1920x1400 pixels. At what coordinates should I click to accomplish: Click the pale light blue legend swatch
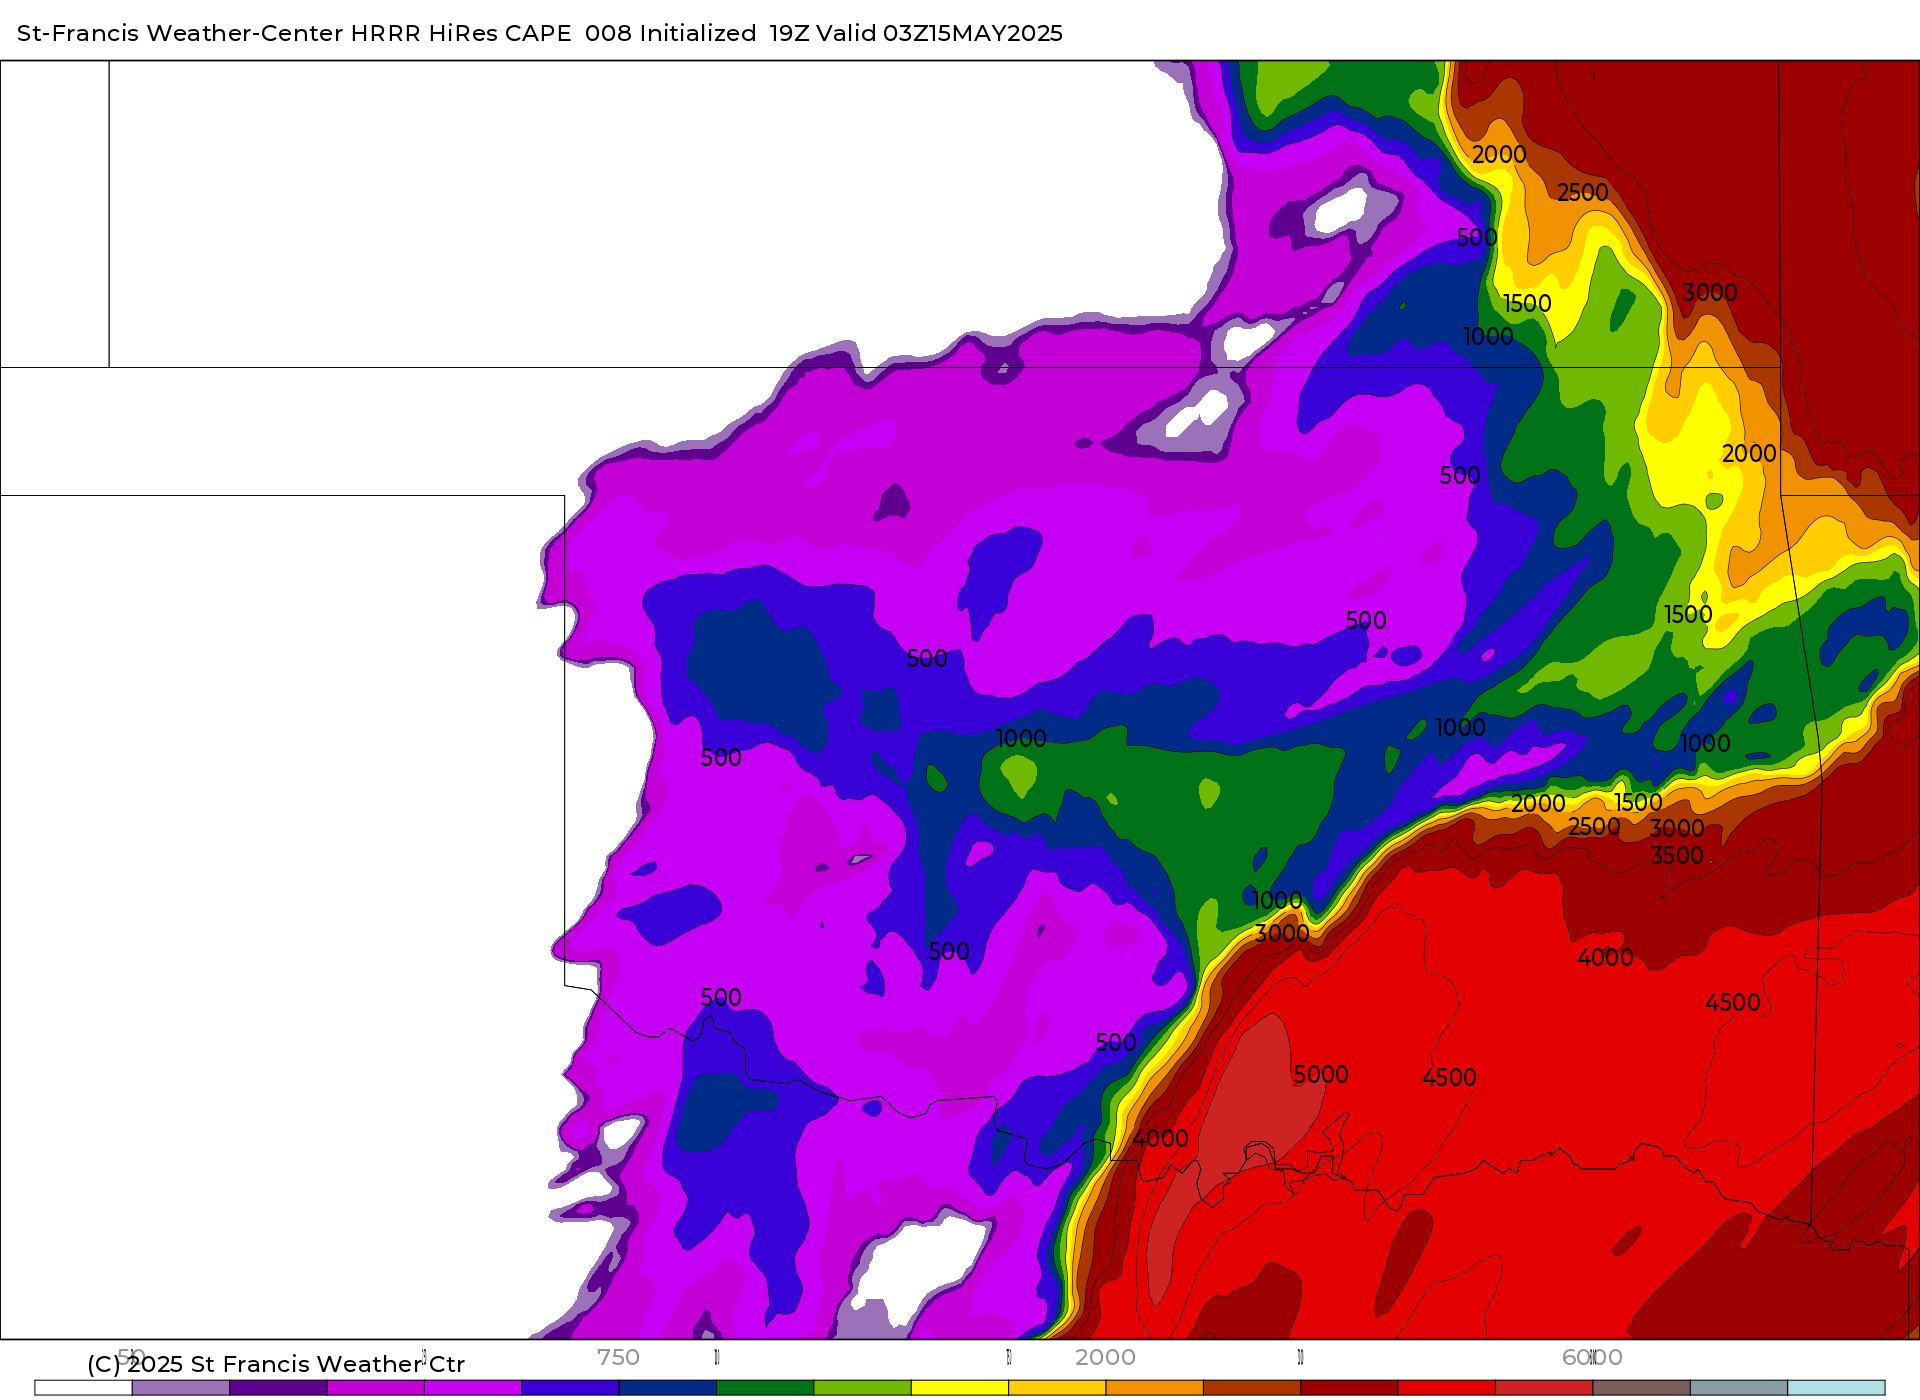tap(1836, 1388)
